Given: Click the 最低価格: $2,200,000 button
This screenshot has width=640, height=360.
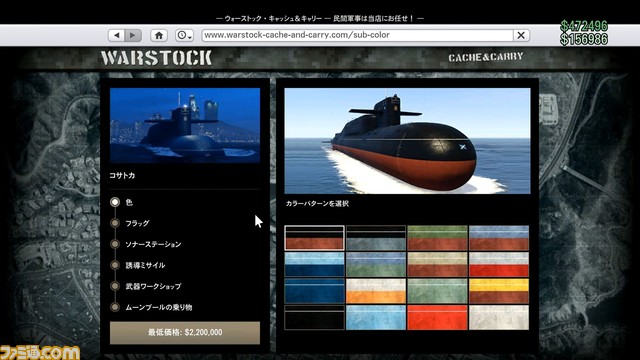Looking at the screenshot, I should pos(185,333).
